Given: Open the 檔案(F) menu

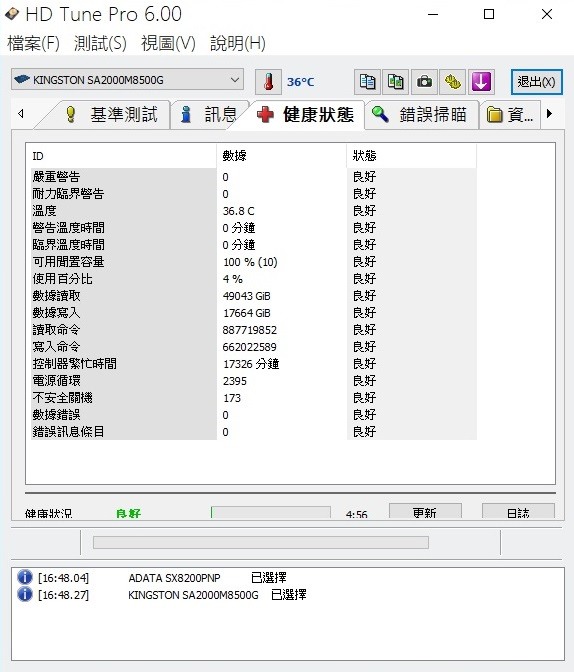Looking at the screenshot, I should [x=33, y=43].
